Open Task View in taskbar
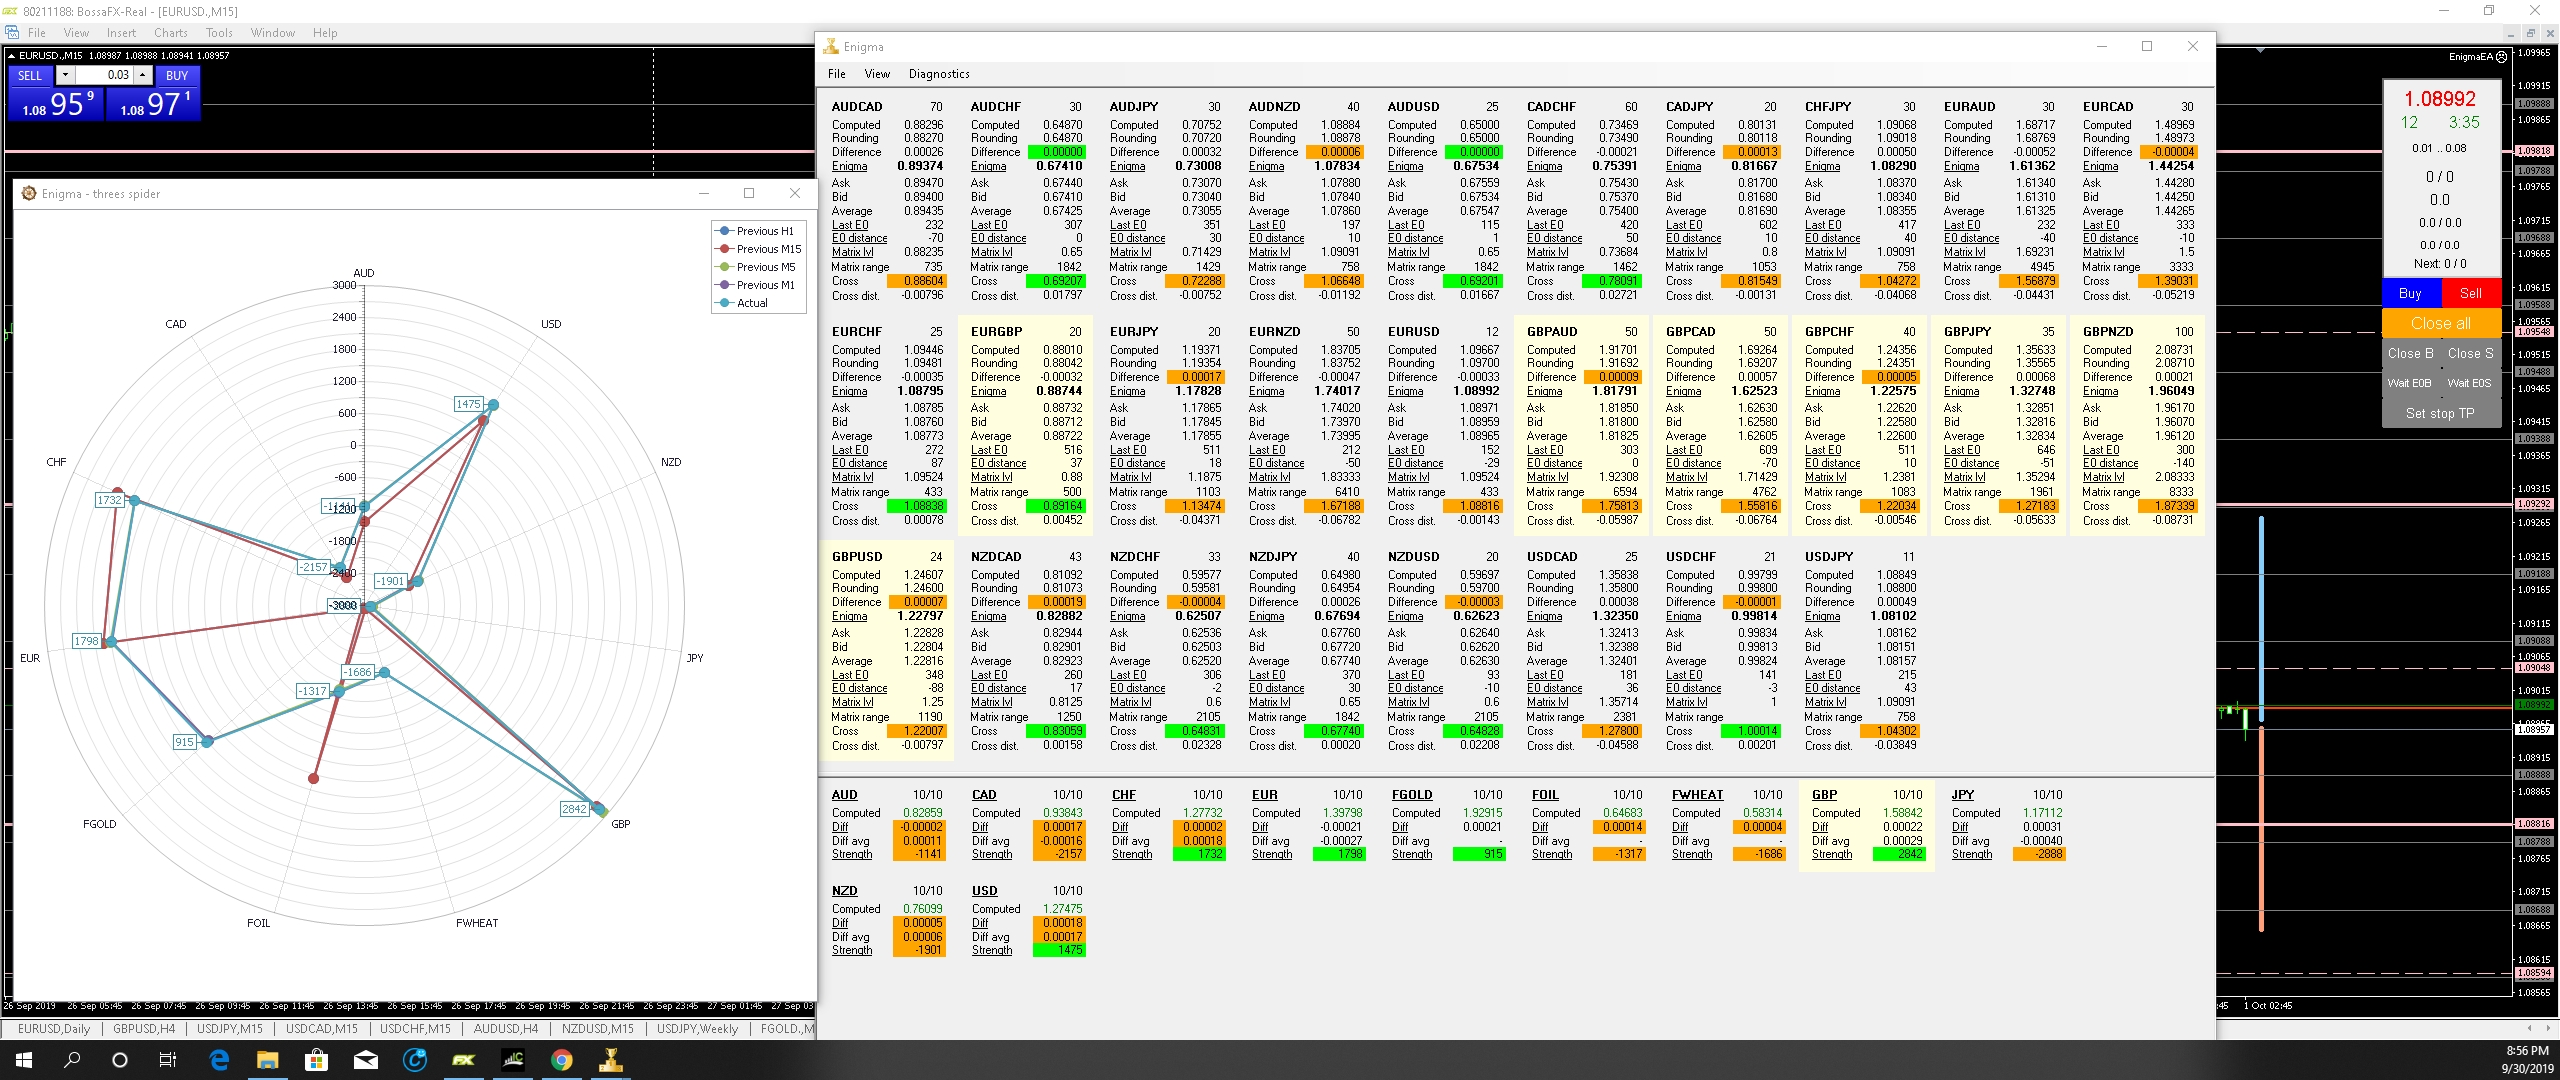The image size is (2560, 1080). click(168, 1060)
